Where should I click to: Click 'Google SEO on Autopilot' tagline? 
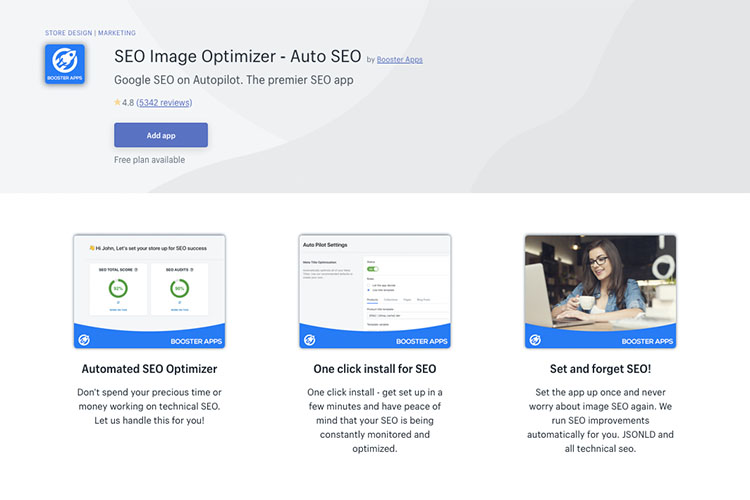[x=233, y=80]
